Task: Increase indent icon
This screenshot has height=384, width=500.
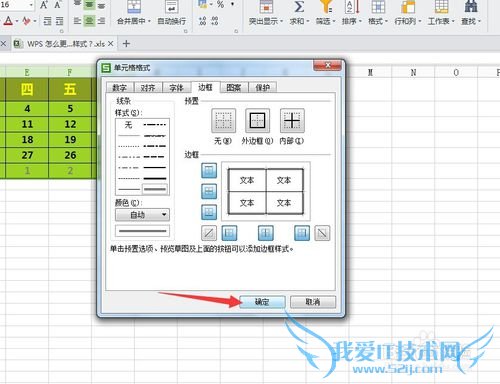Action: pyautogui.click(x=59, y=21)
